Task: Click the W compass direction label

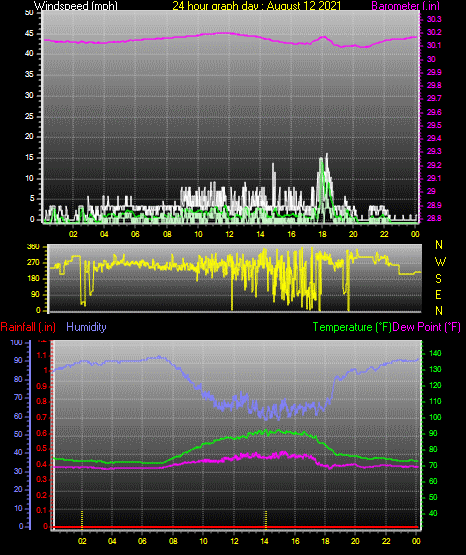Action: coord(440,262)
